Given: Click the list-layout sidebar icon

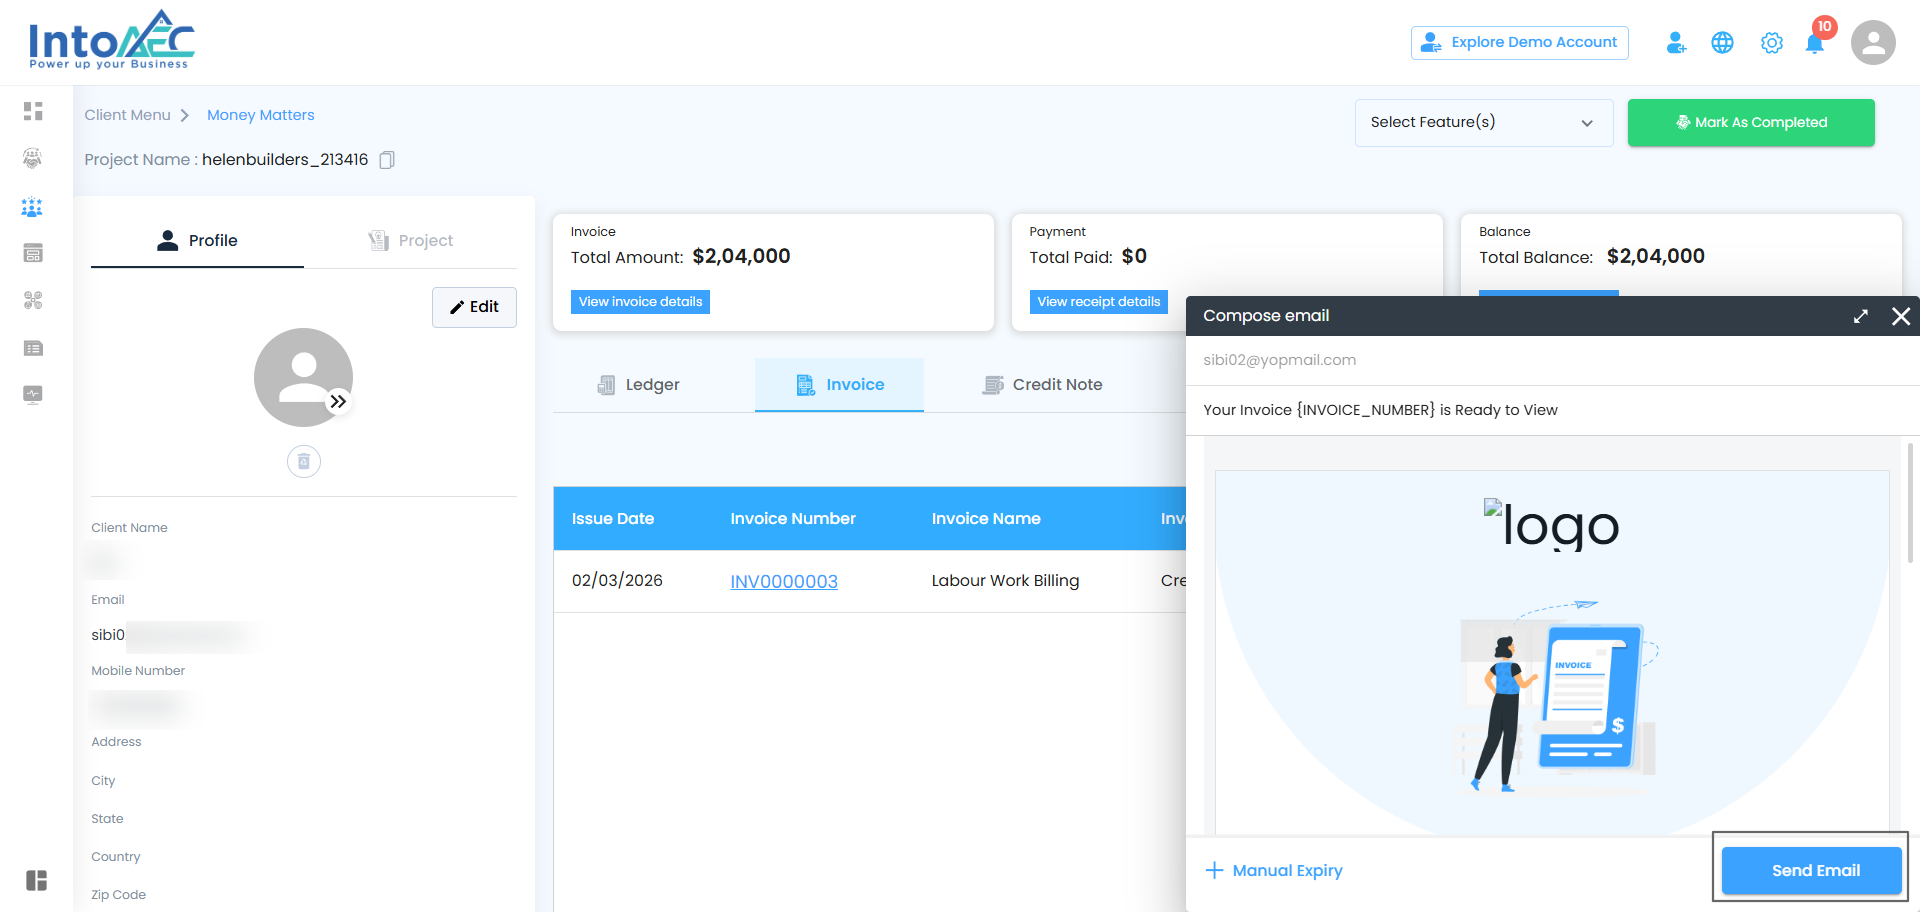Looking at the screenshot, I should pyautogui.click(x=33, y=348).
